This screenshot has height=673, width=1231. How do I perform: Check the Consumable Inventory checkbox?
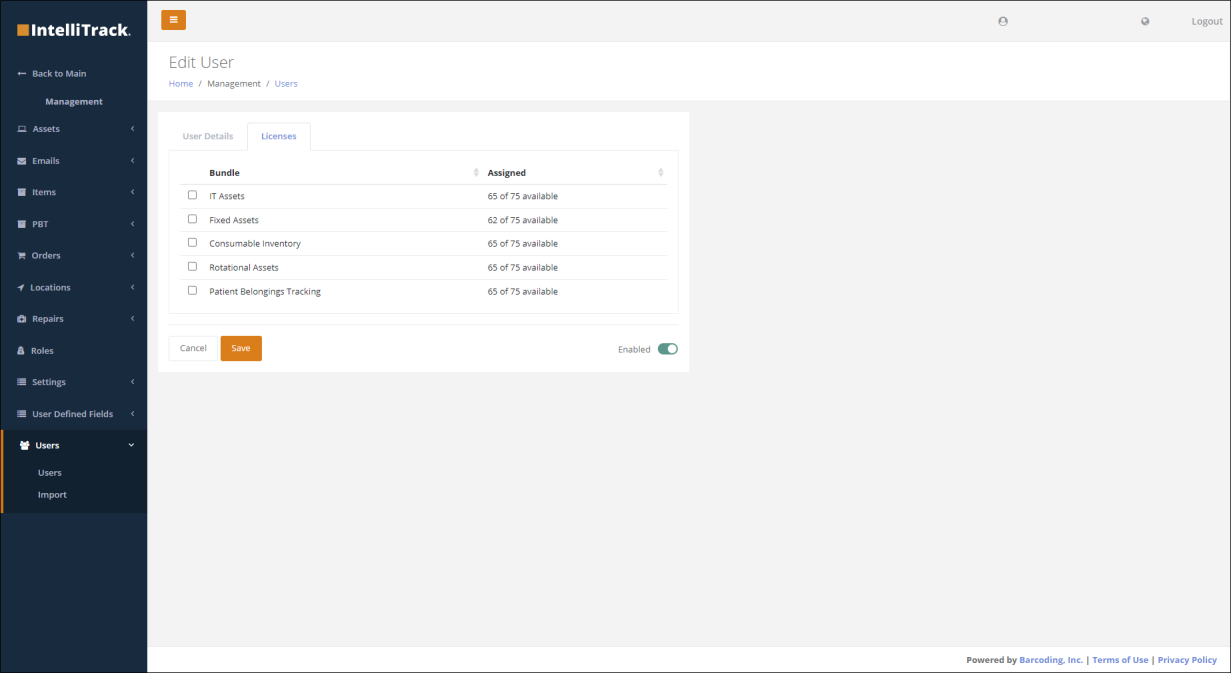tap(192, 243)
